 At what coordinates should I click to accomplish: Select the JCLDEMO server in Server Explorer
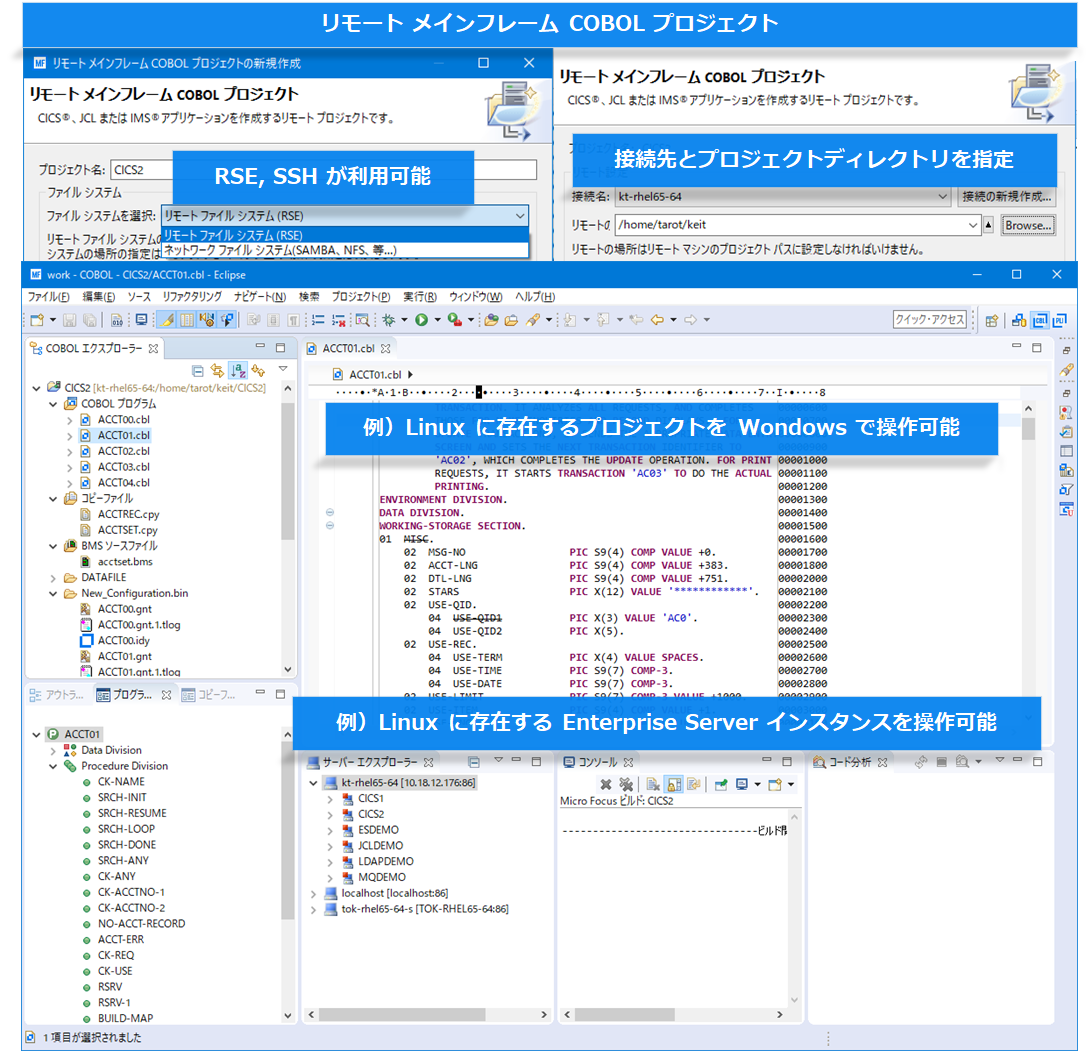(380, 846)
